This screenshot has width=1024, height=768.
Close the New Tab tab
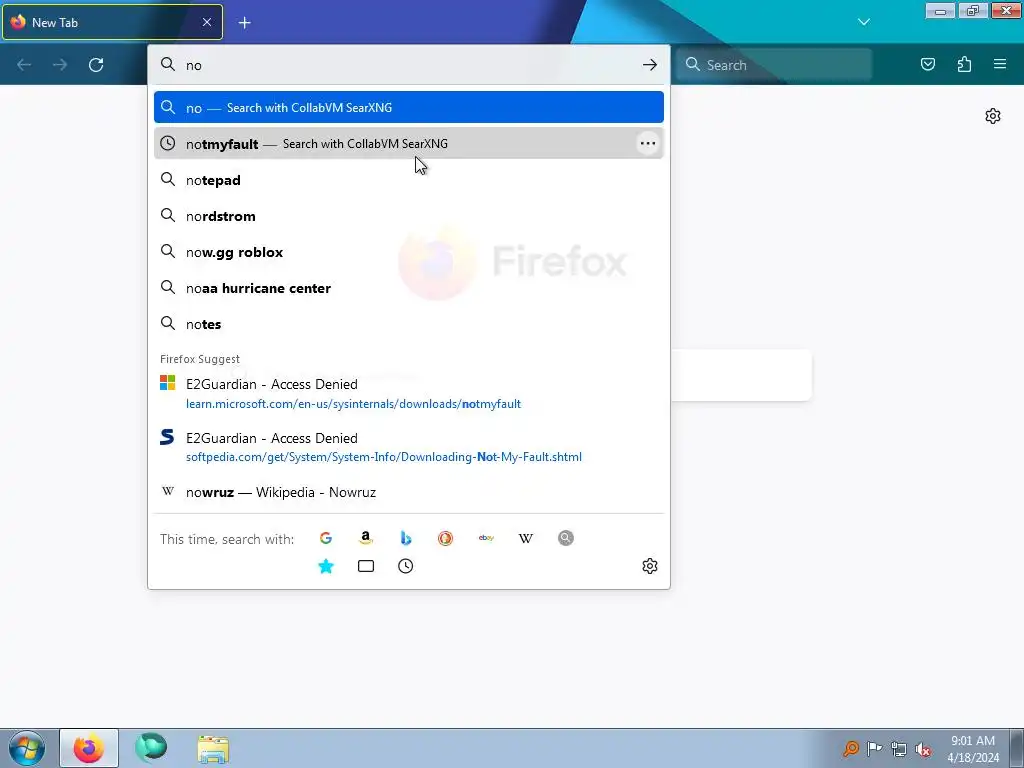(x=206, y=22)
